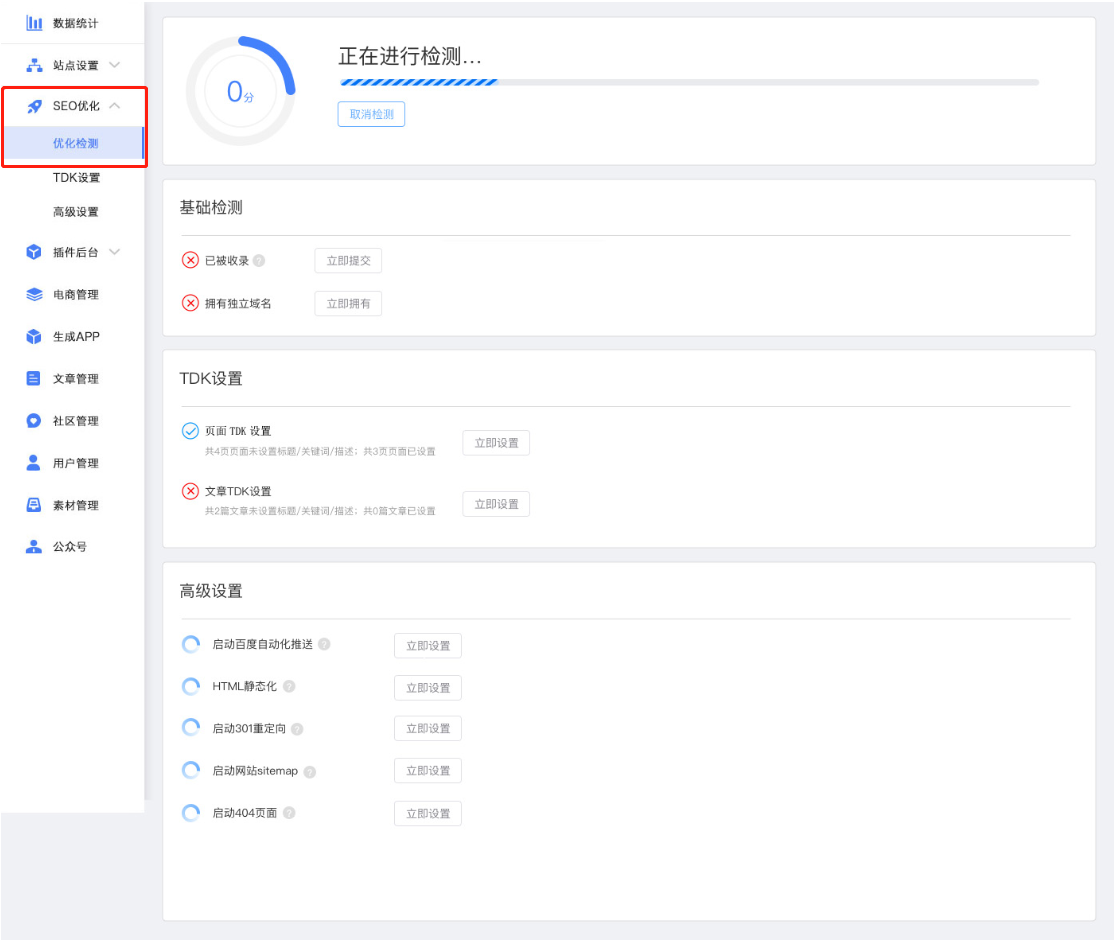The width and height of the screenshot is (1114, 941).
Task: Open the 高级设置 submenu item
Action: tap(76, 212)
